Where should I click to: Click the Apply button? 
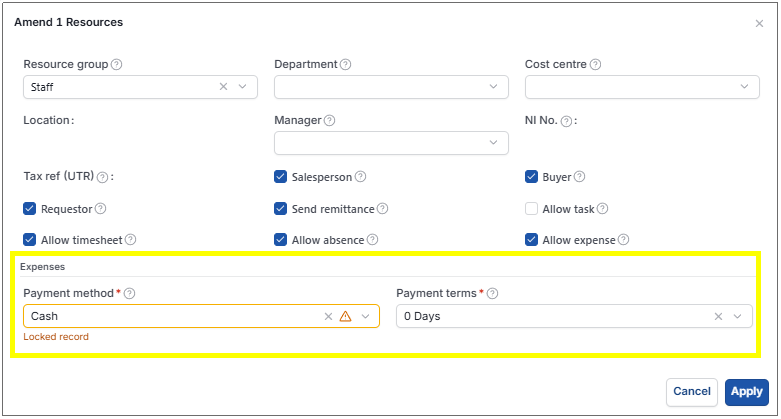[x=747, y=392]
